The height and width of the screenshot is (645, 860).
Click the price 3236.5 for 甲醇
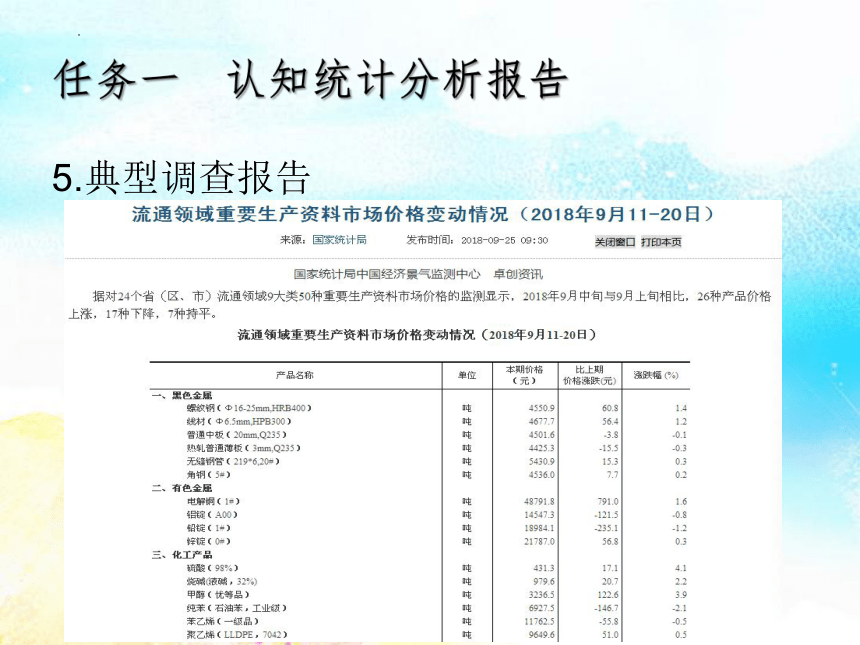(x=541, y=595)
